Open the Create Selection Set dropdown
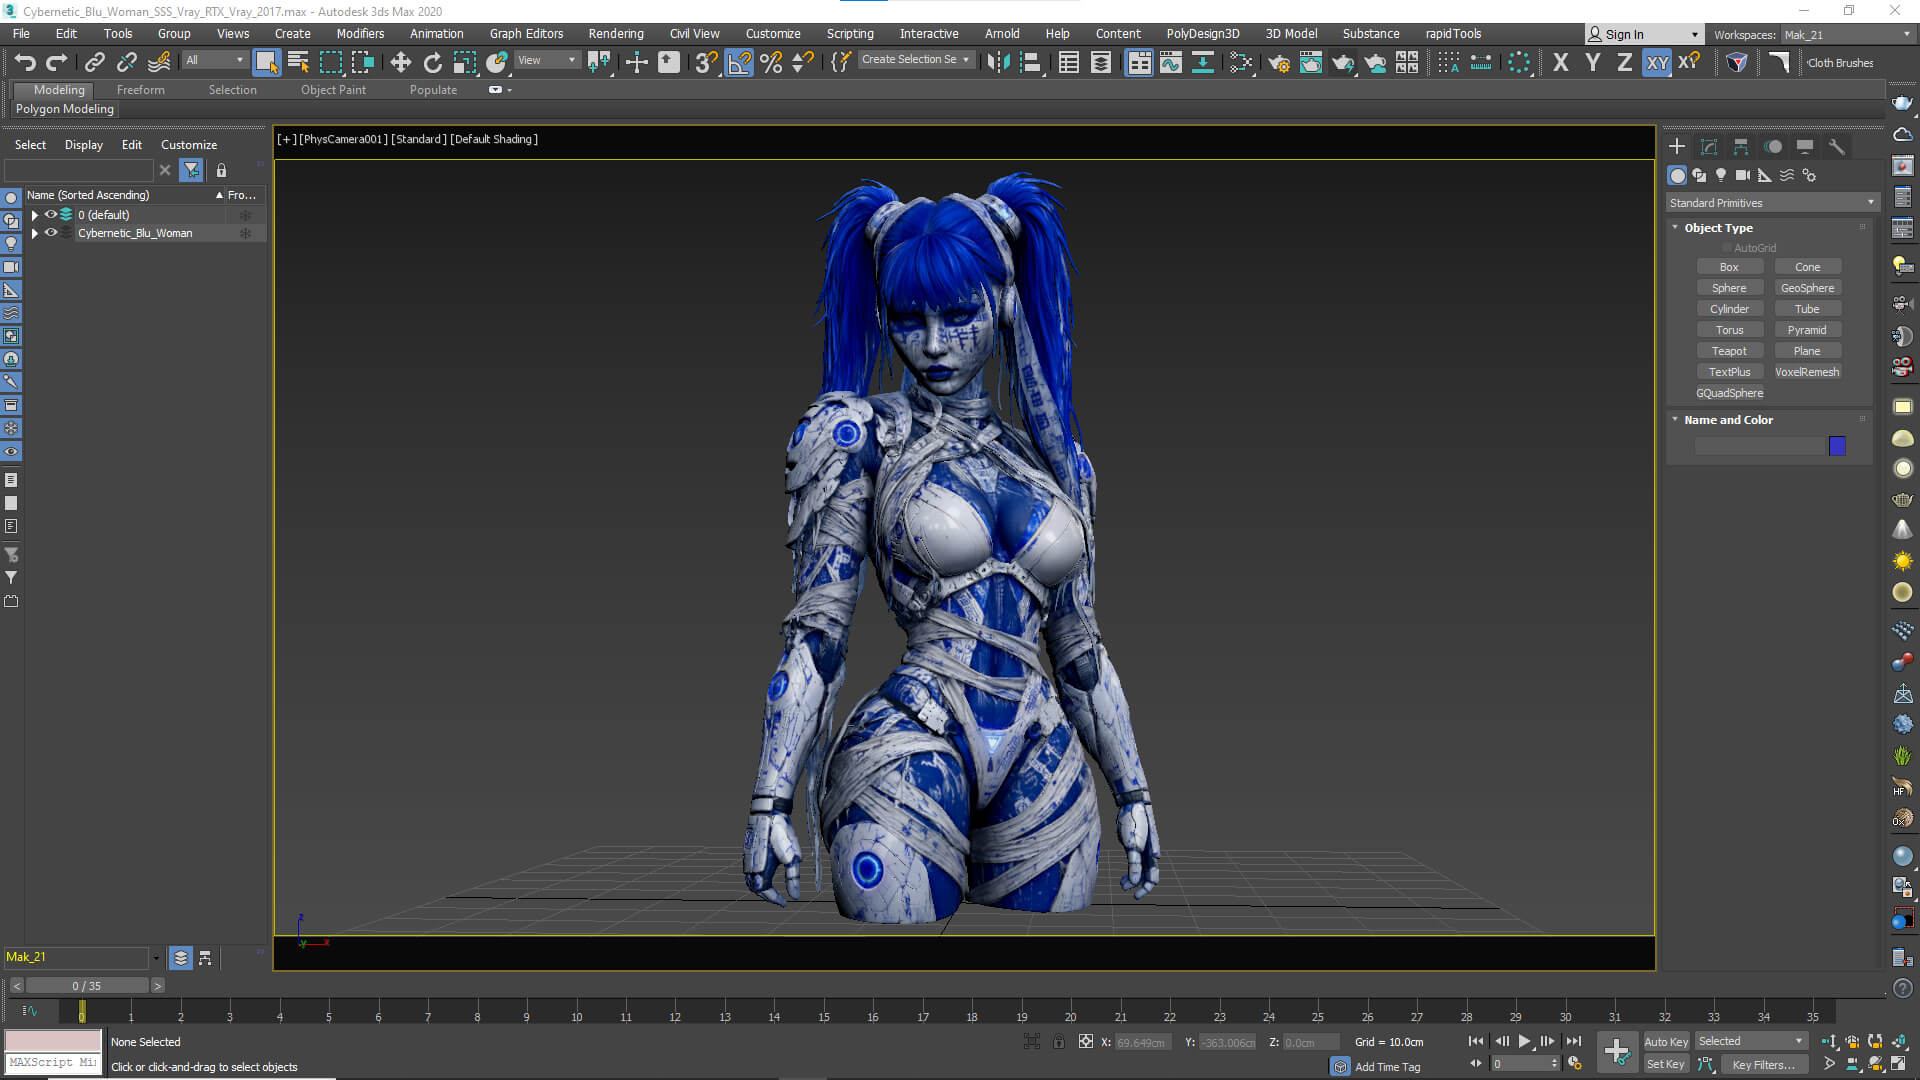This screenshot has height=1080, width=1920. 915,60
